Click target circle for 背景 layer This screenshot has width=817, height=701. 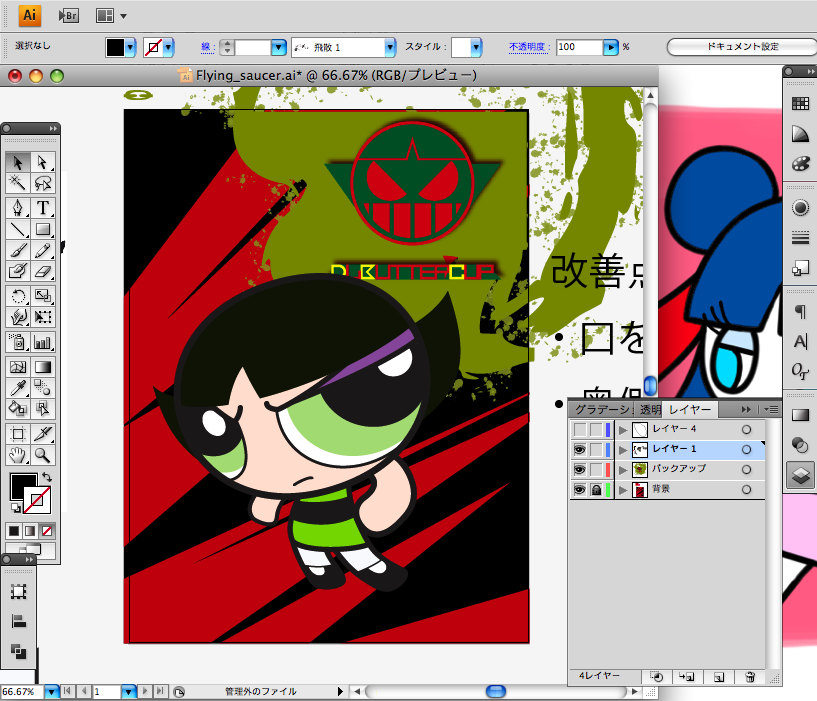click(746, 489)
